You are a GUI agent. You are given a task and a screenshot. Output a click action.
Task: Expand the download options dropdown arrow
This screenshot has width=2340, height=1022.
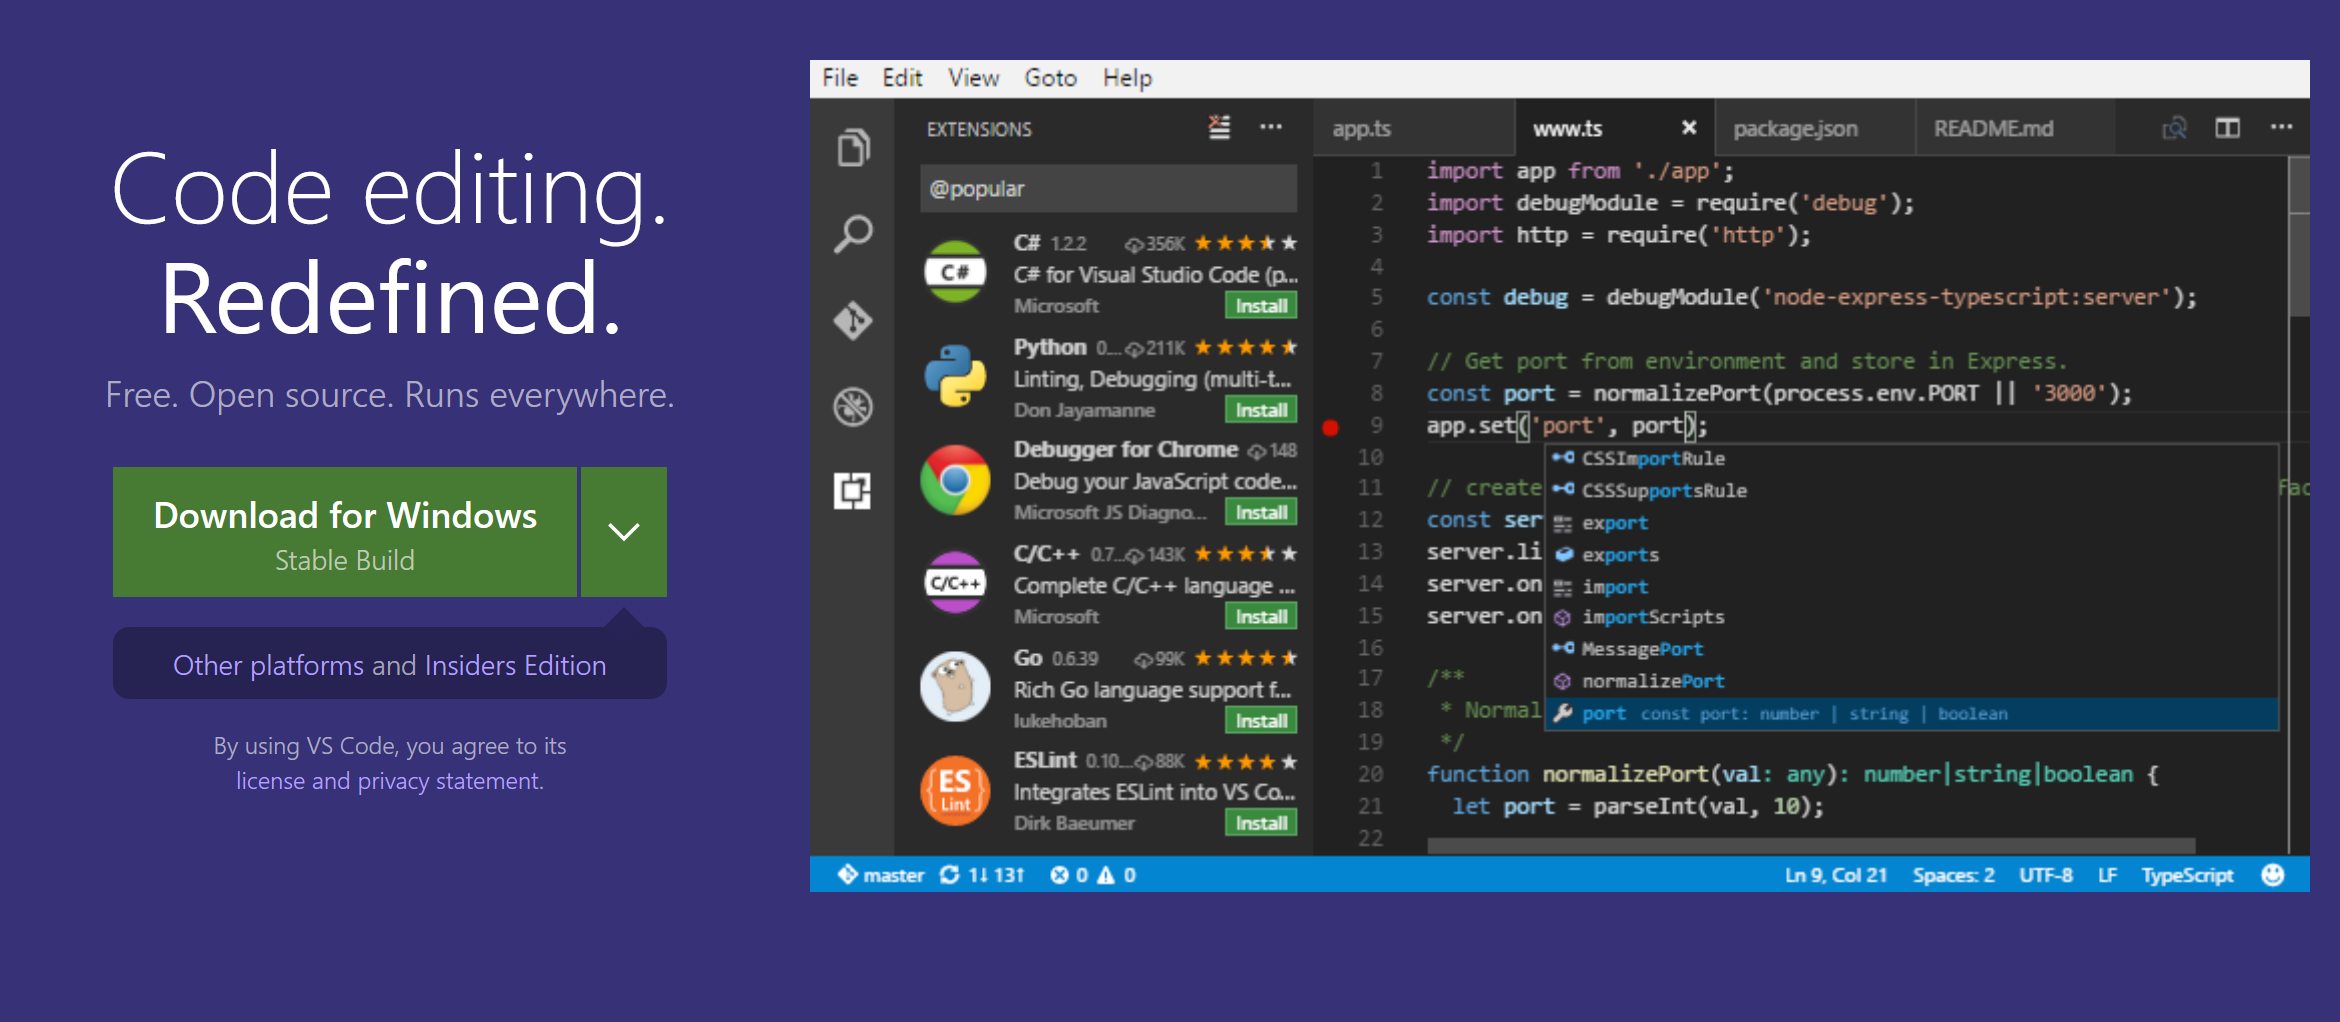coord(624,532)
